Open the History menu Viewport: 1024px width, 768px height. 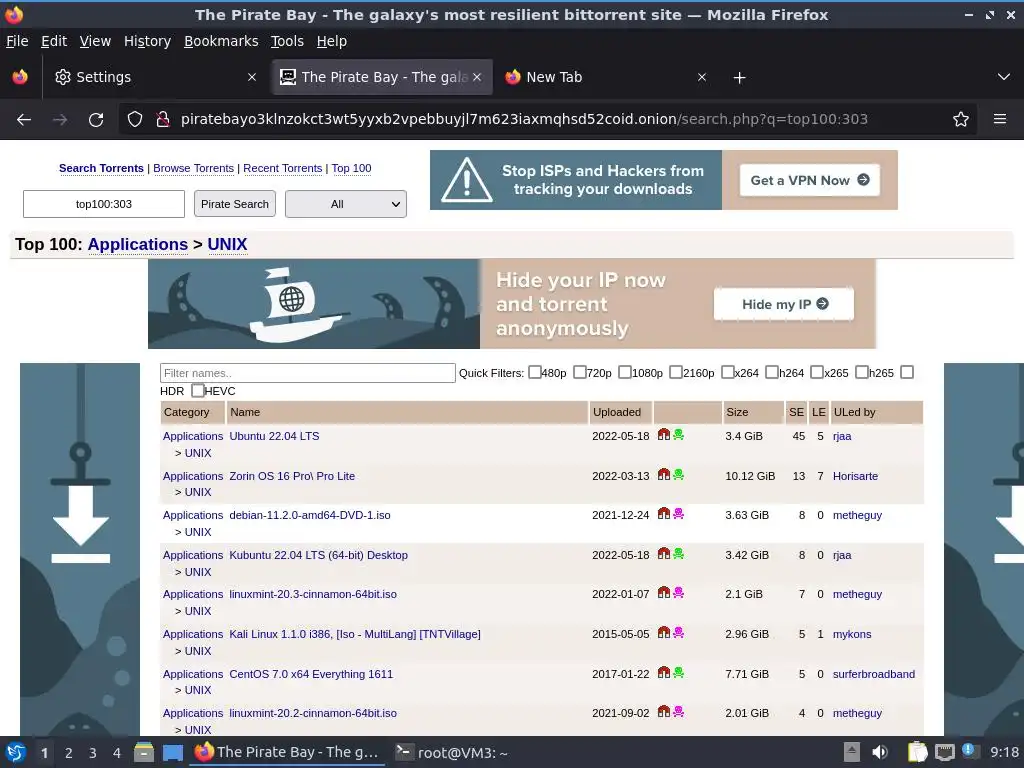coord(147,41)
